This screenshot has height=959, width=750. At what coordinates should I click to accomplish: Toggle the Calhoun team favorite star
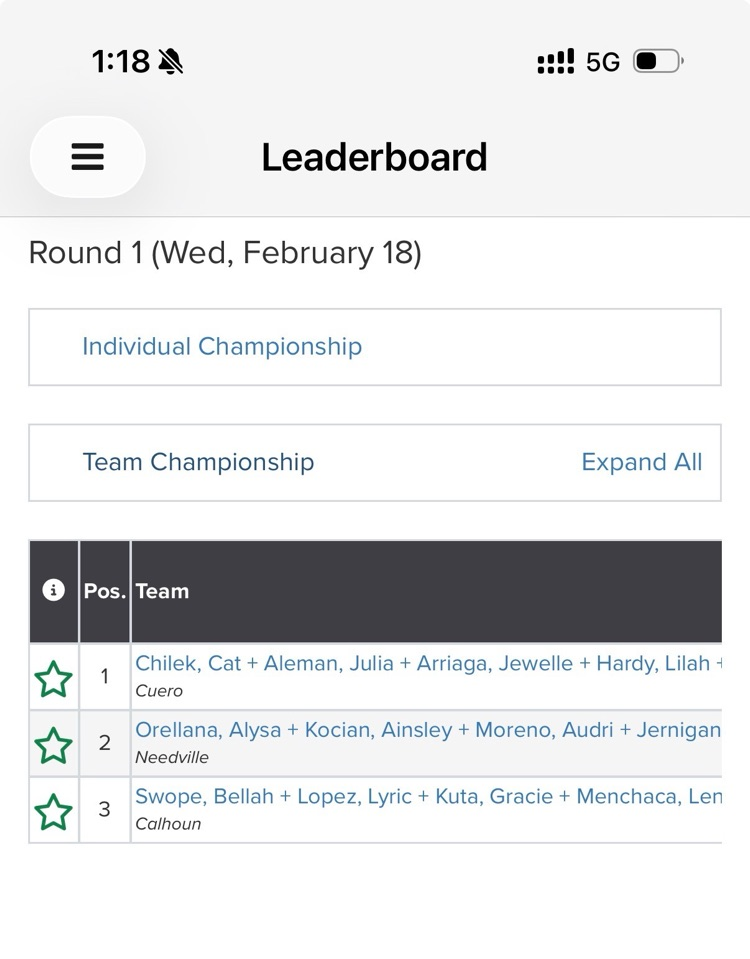54,812
